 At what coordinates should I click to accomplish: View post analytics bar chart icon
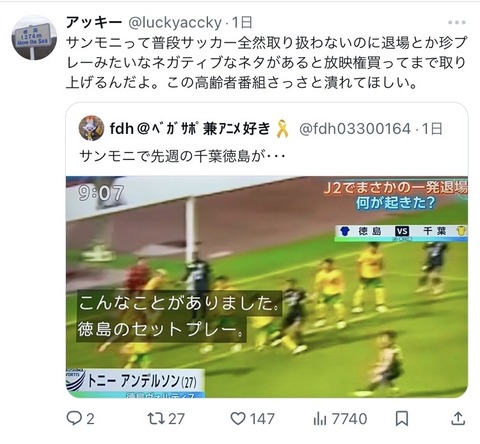320,419
